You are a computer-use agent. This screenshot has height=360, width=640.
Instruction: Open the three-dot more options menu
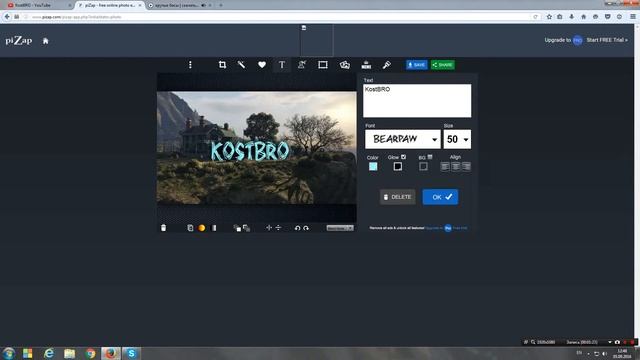click(190, 65)
